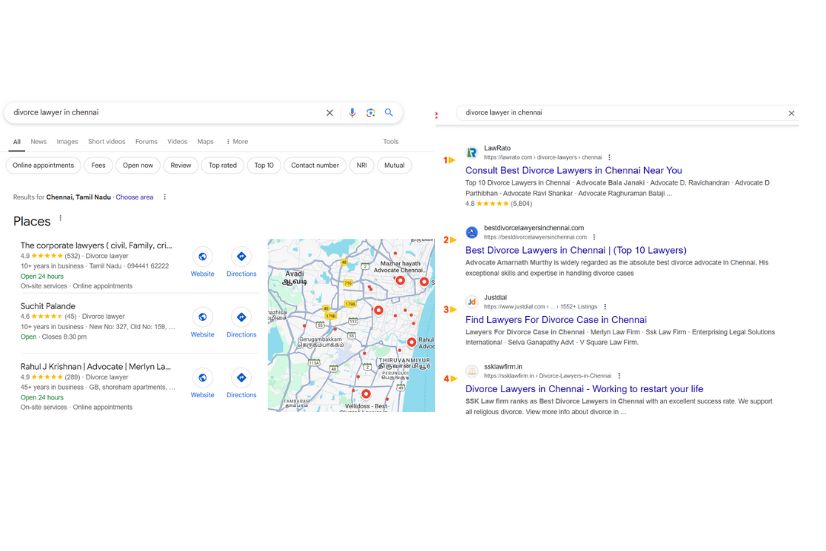Open Google Lens image search

tap(371, 113)
